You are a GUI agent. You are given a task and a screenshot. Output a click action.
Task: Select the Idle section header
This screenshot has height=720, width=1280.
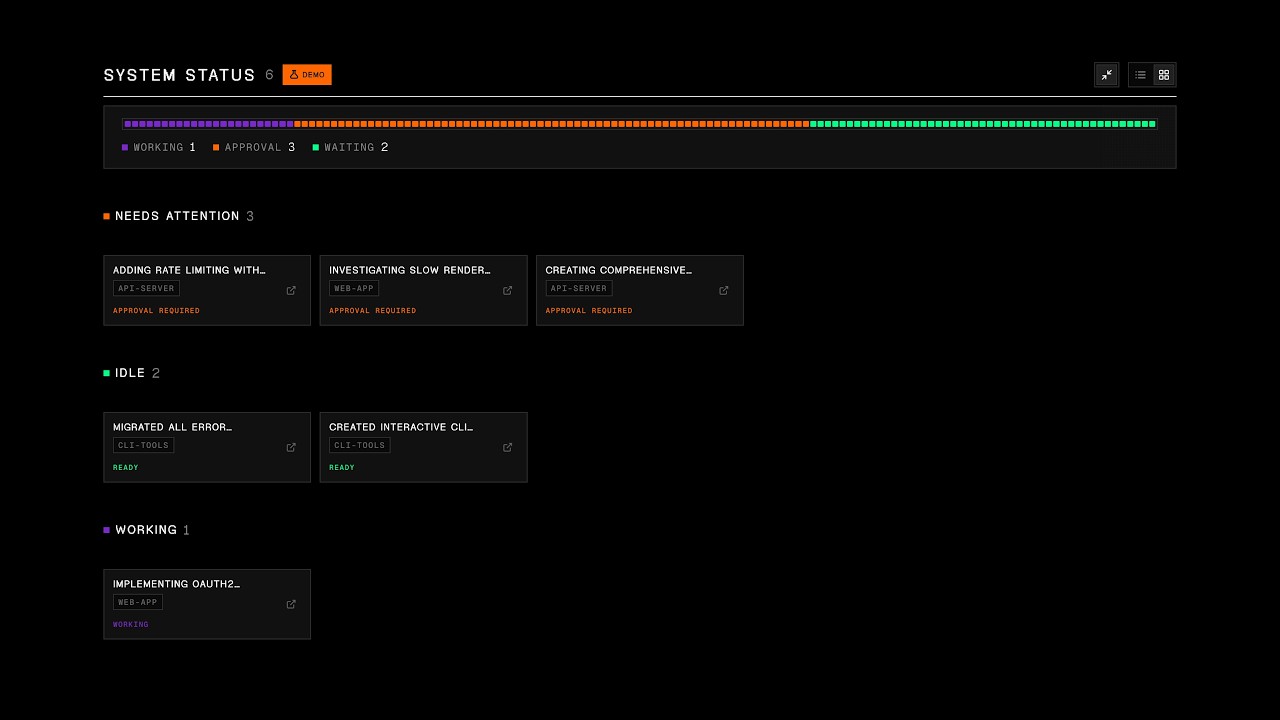pyautogui.click(x=132, y=373)
